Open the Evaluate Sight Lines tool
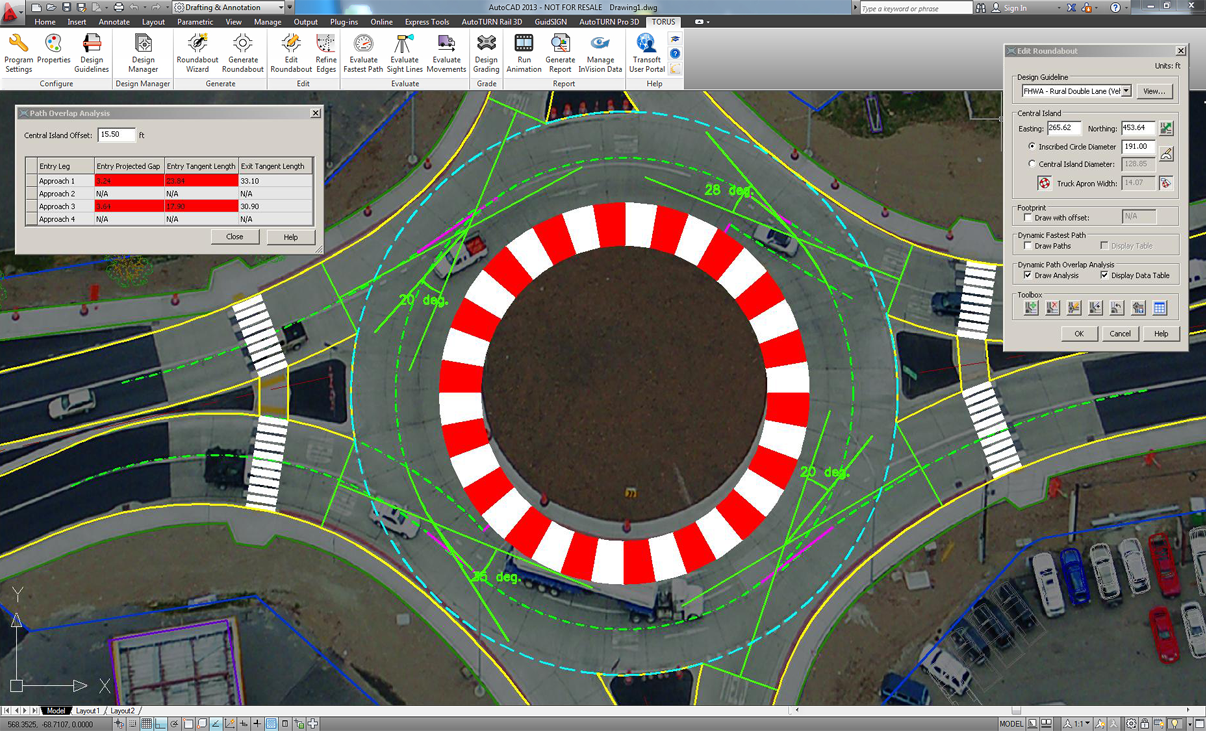 [x=404, y=52]
